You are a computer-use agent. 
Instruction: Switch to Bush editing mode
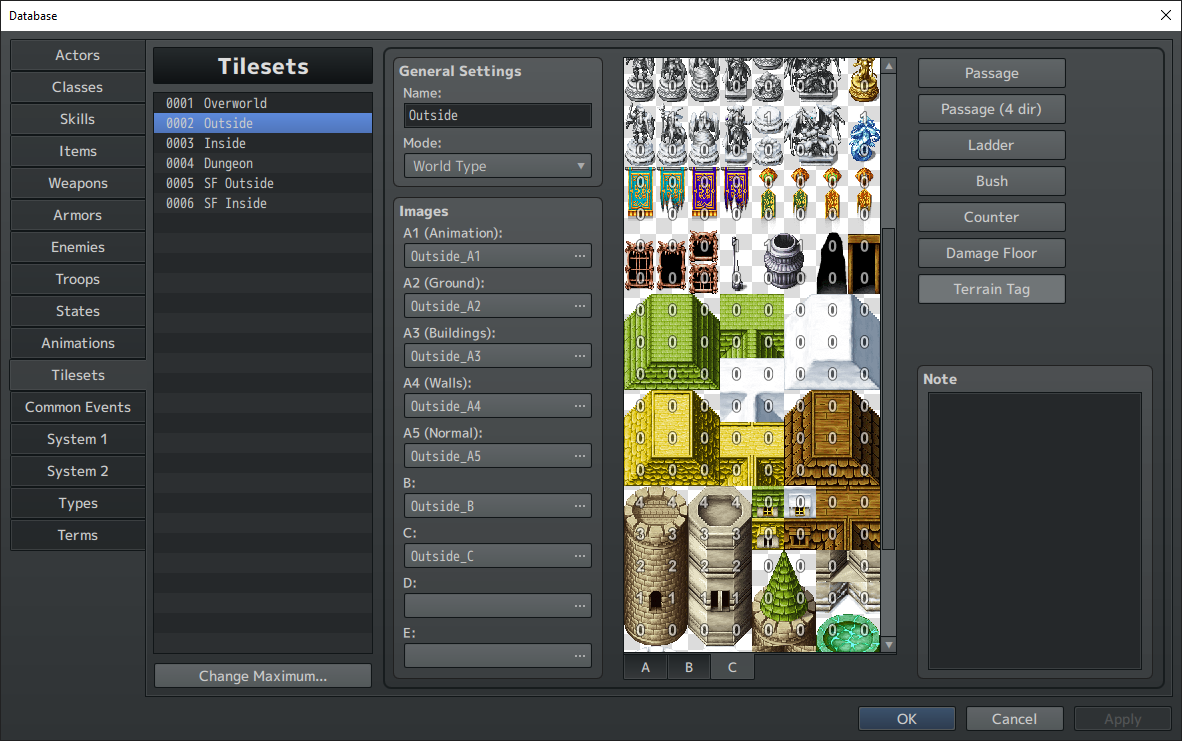[991, 181]
